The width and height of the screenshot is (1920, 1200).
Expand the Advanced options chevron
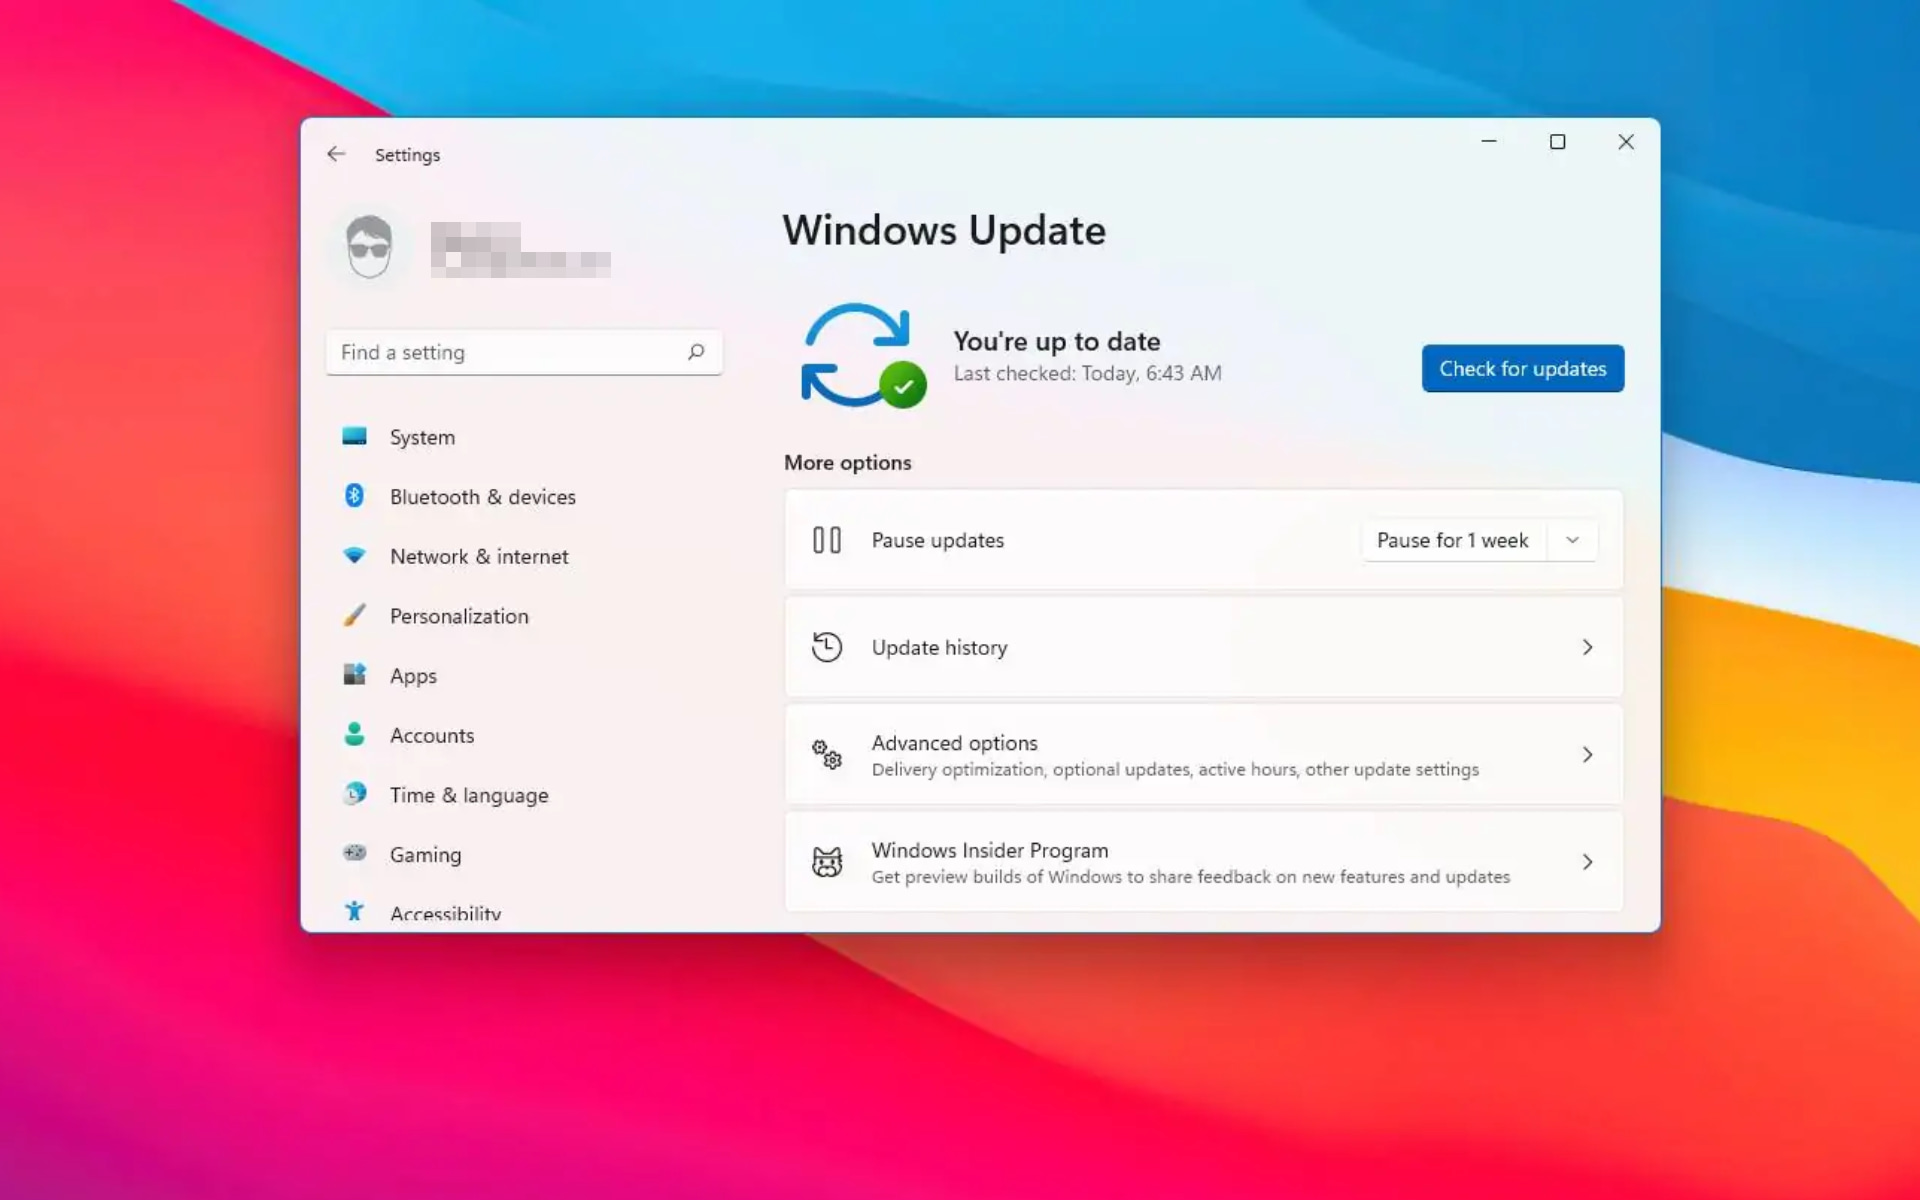[1587, 753]
